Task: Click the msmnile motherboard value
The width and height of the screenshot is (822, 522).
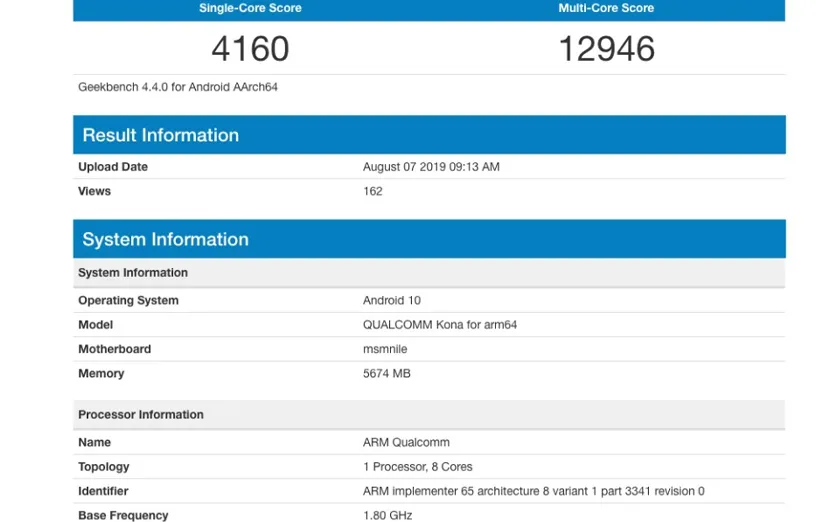Action: [385, 349]
